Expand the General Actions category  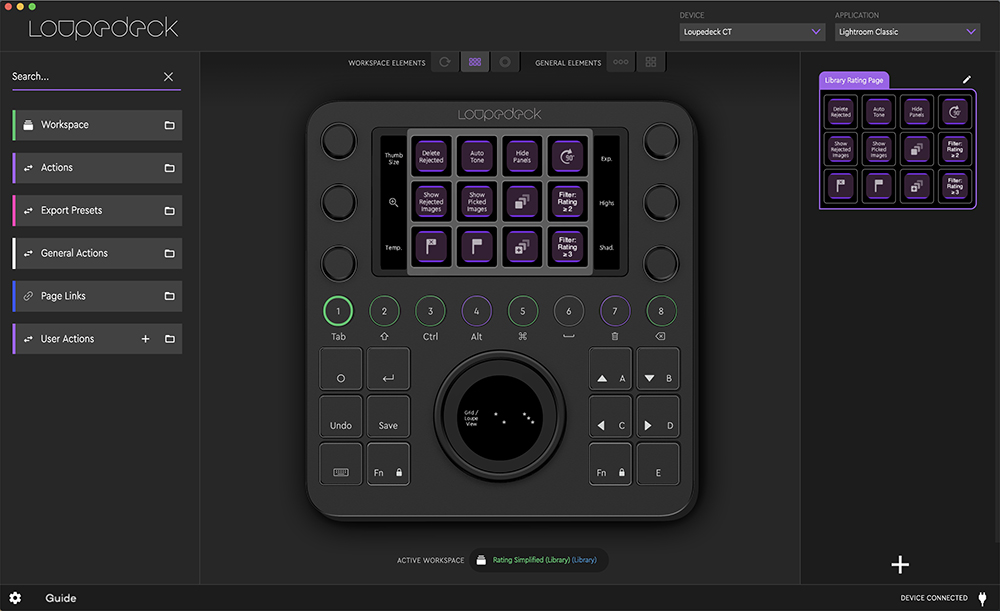tap(98, 253)
